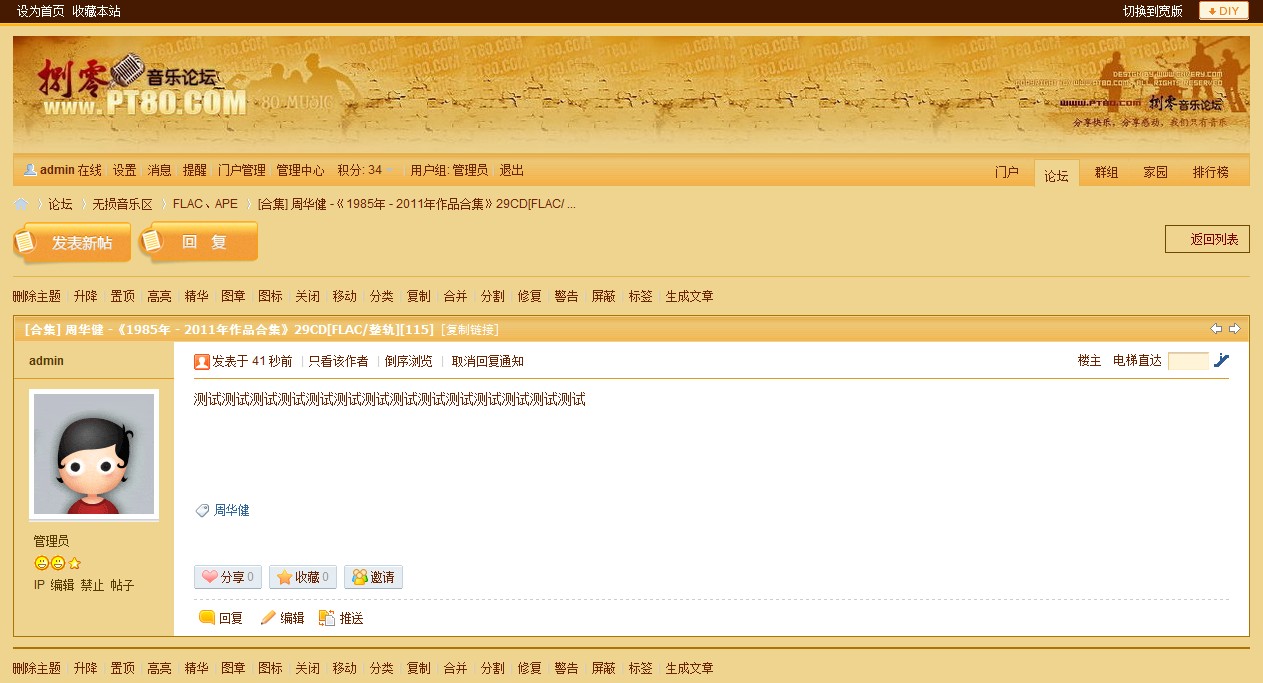This screenshot has height=683, width=1263.
Task: Open 门户管理 in the user bar
Action: click(242, 170)
